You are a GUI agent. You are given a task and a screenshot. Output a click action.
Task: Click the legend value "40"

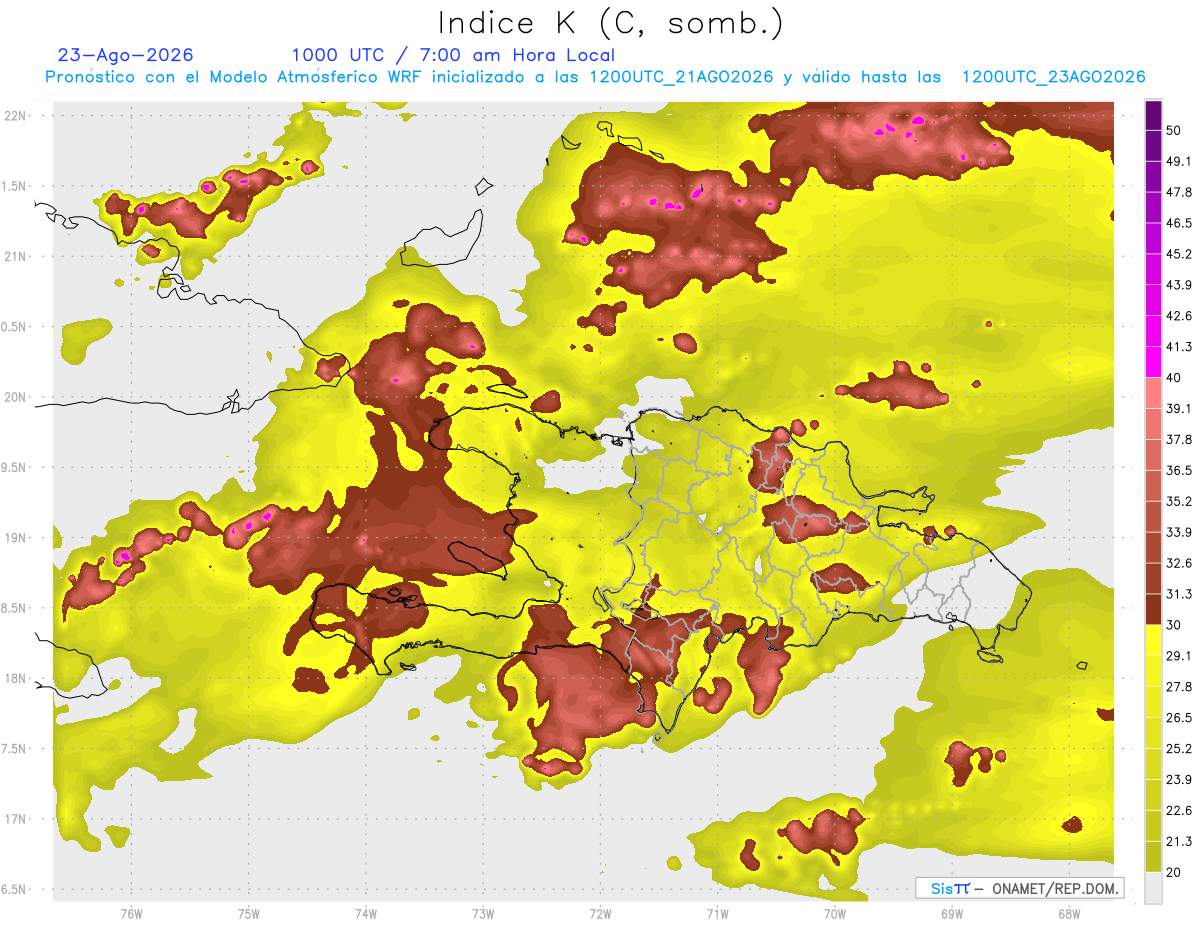1175,378
